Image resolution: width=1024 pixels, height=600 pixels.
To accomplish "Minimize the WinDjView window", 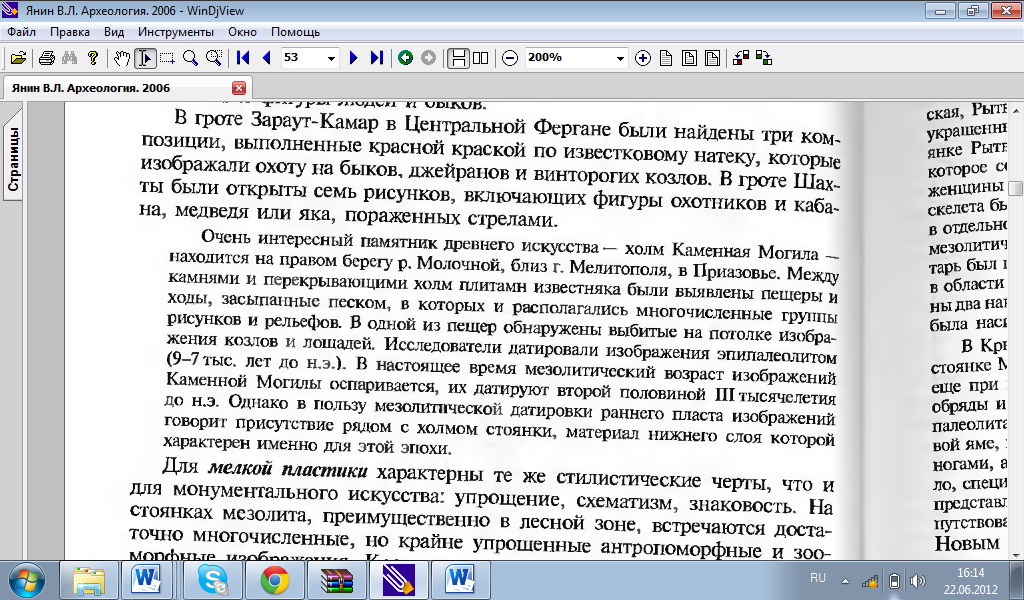I will pos(940,10).
